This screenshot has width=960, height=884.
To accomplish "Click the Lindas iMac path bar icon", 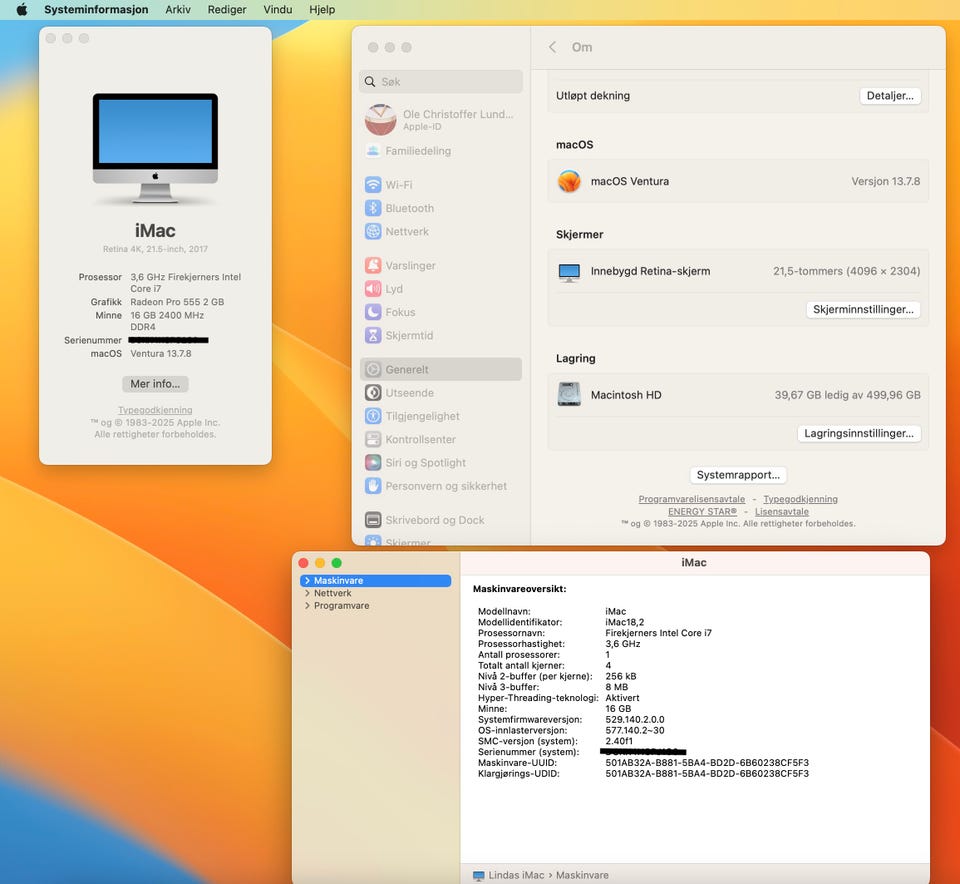I will [479, 875].
